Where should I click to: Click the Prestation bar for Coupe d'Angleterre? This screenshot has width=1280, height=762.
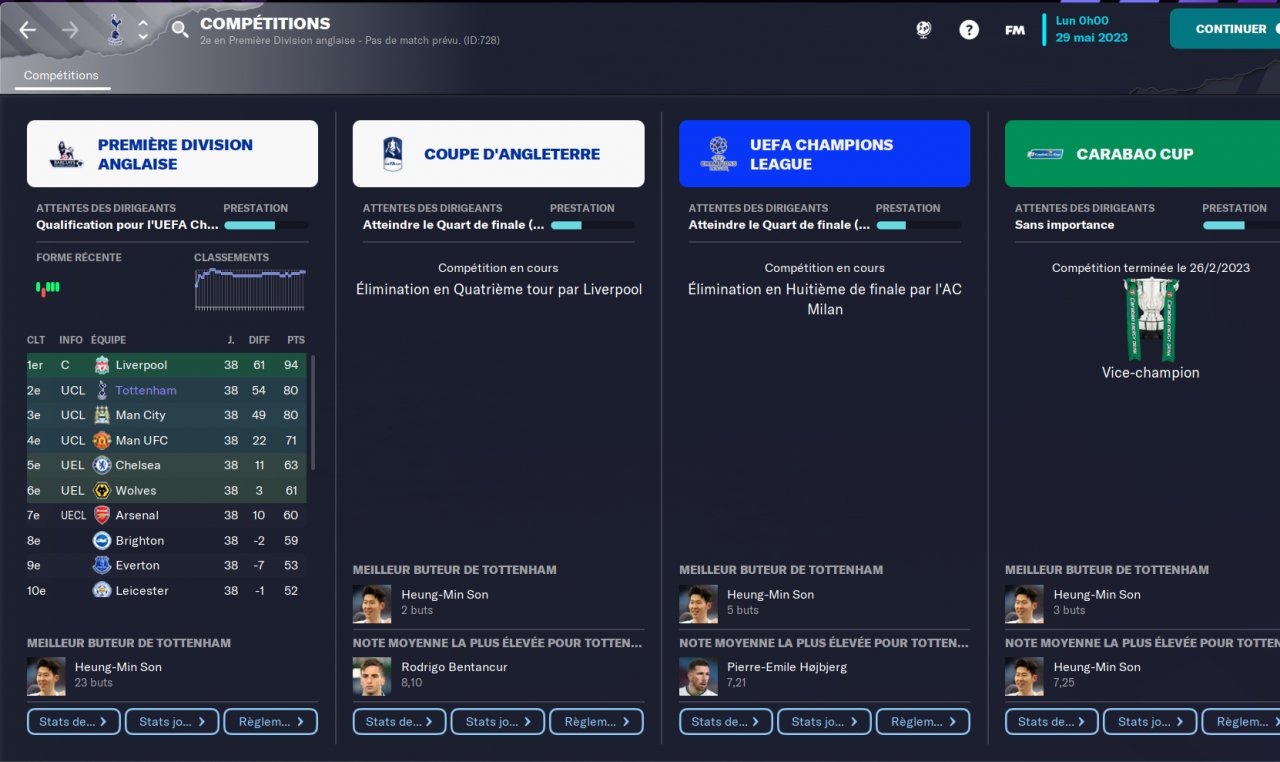pyautogui.click(x=592, y=226)
